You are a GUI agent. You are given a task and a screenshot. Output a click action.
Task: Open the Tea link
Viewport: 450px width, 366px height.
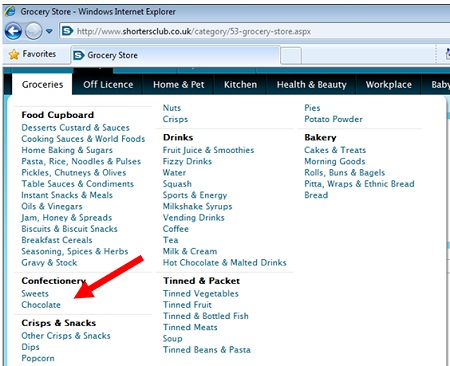170,240
